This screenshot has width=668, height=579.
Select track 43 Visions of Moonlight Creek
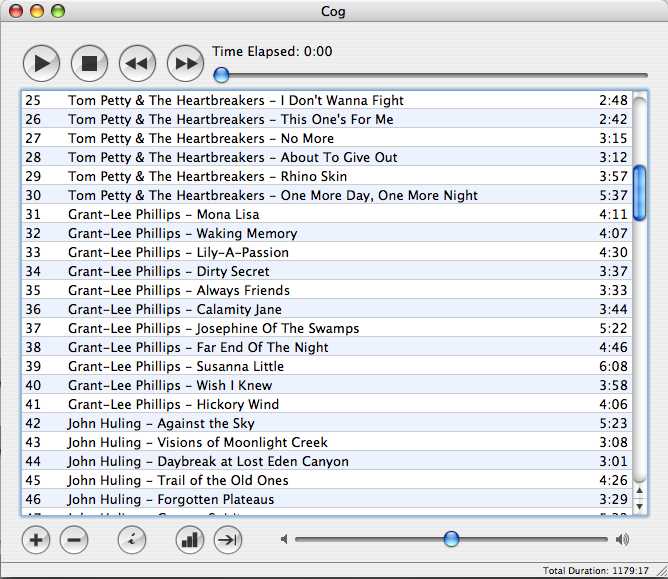[x=327, y=442]
